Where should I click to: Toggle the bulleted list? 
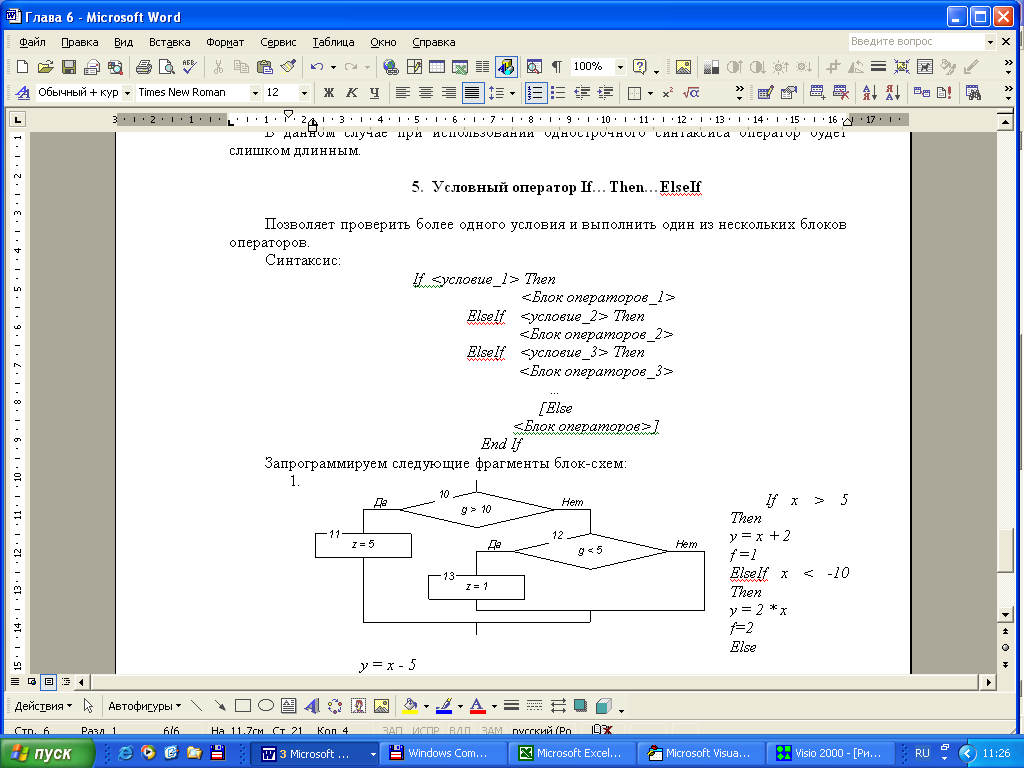pos(558,93)
